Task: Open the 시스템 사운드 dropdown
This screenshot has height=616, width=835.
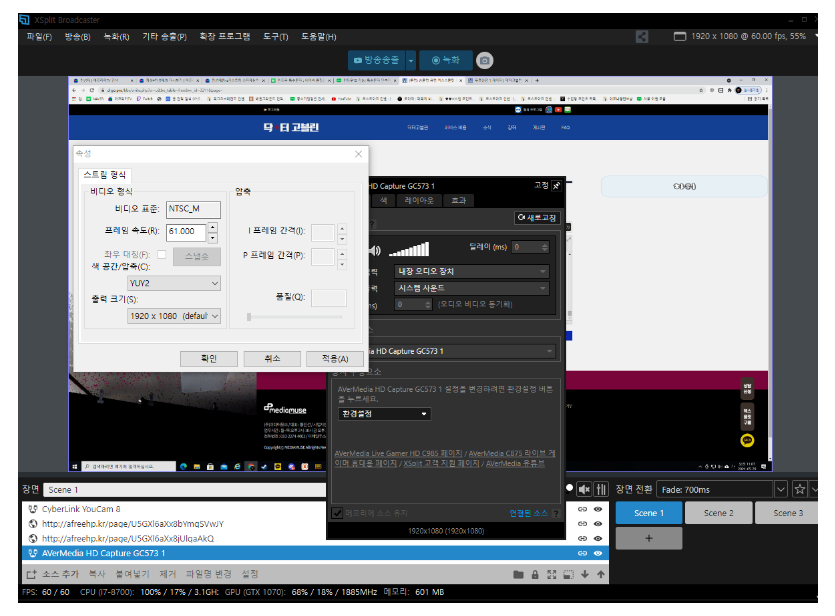Action: (x=471, y=288)
